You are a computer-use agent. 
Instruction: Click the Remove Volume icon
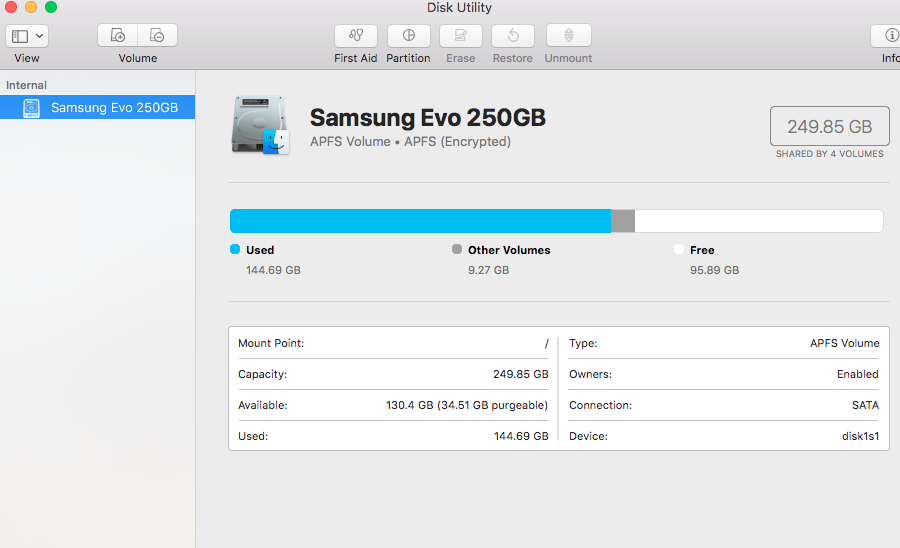coord(157,36)
